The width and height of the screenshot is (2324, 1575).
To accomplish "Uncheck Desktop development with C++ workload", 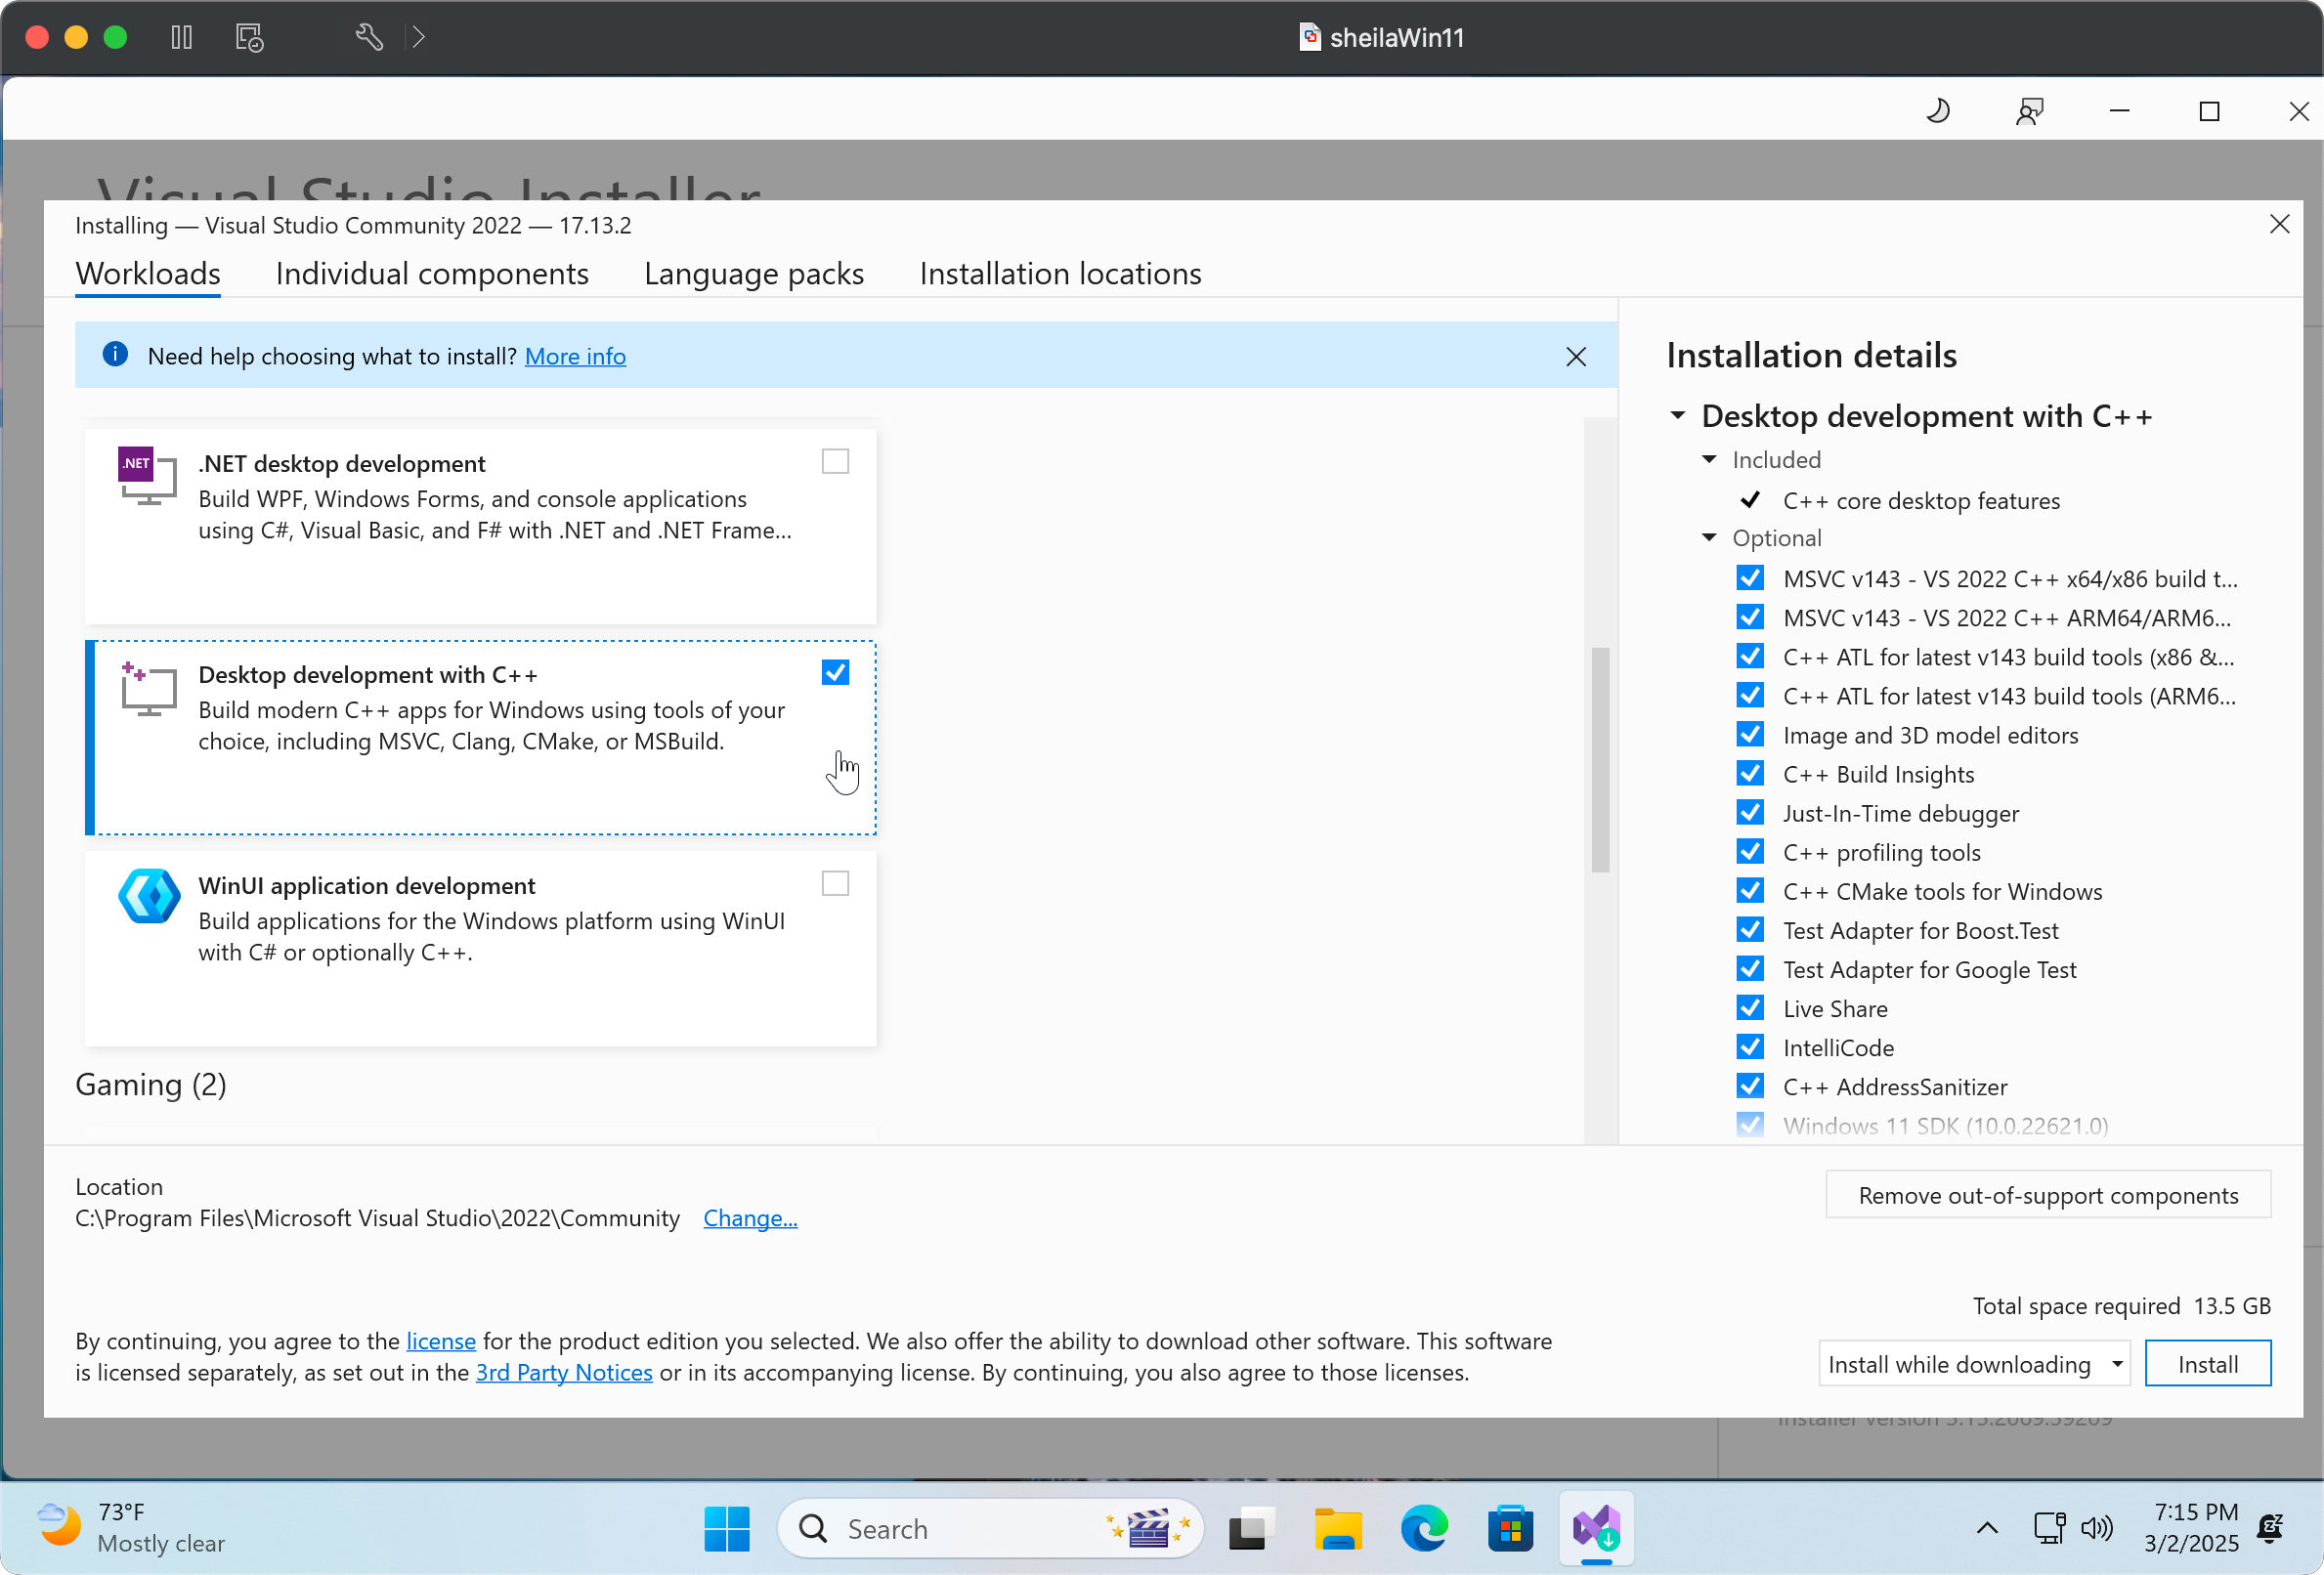I will click(x=835, y=673).
